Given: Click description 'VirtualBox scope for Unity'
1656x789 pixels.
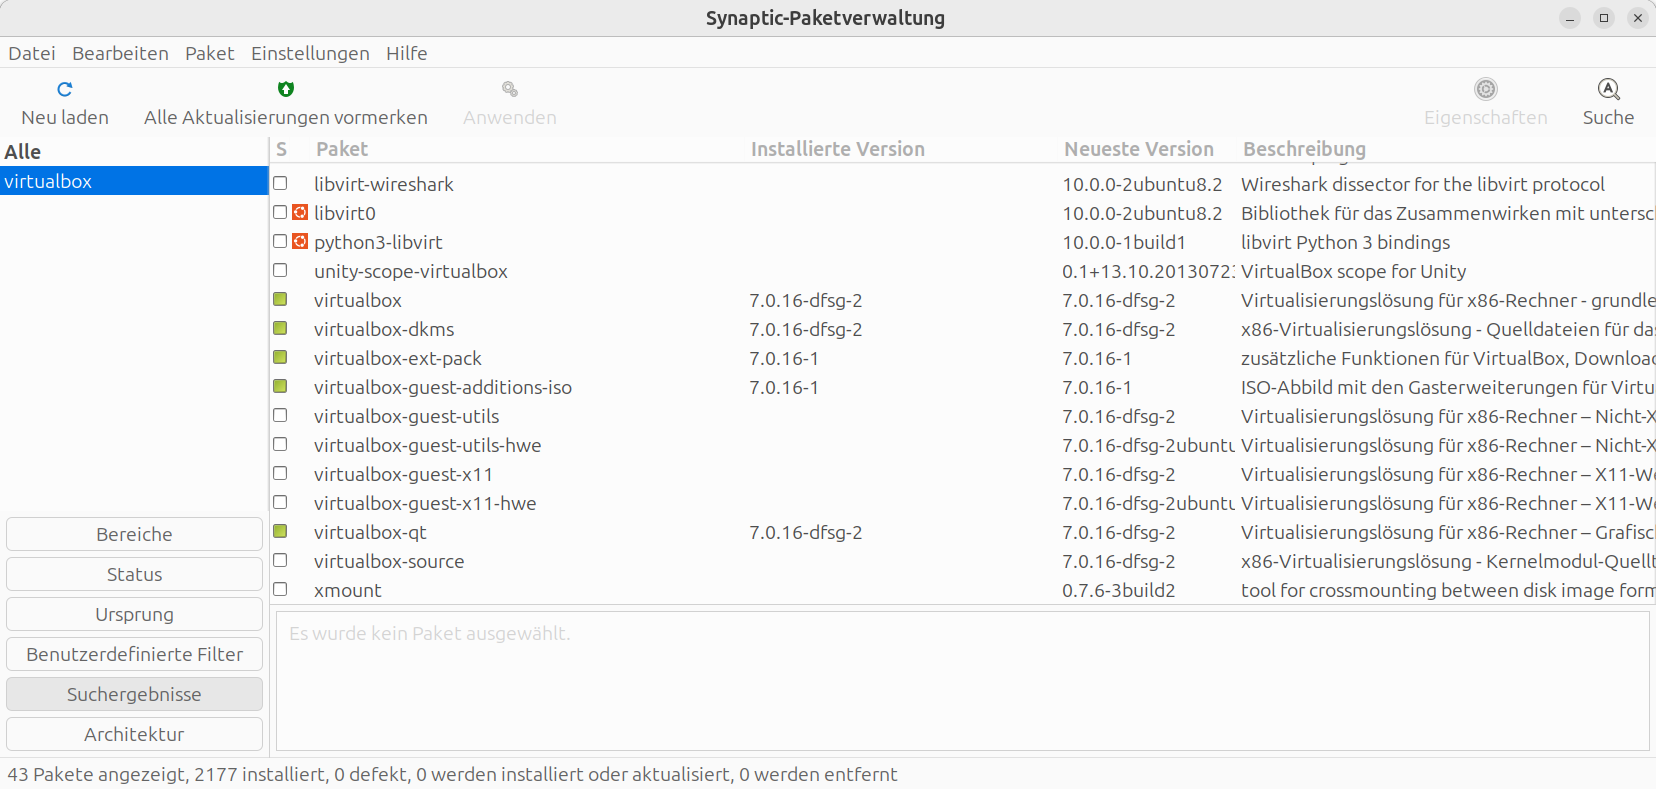Looking at the screenshot, I should coord(1353,271).
